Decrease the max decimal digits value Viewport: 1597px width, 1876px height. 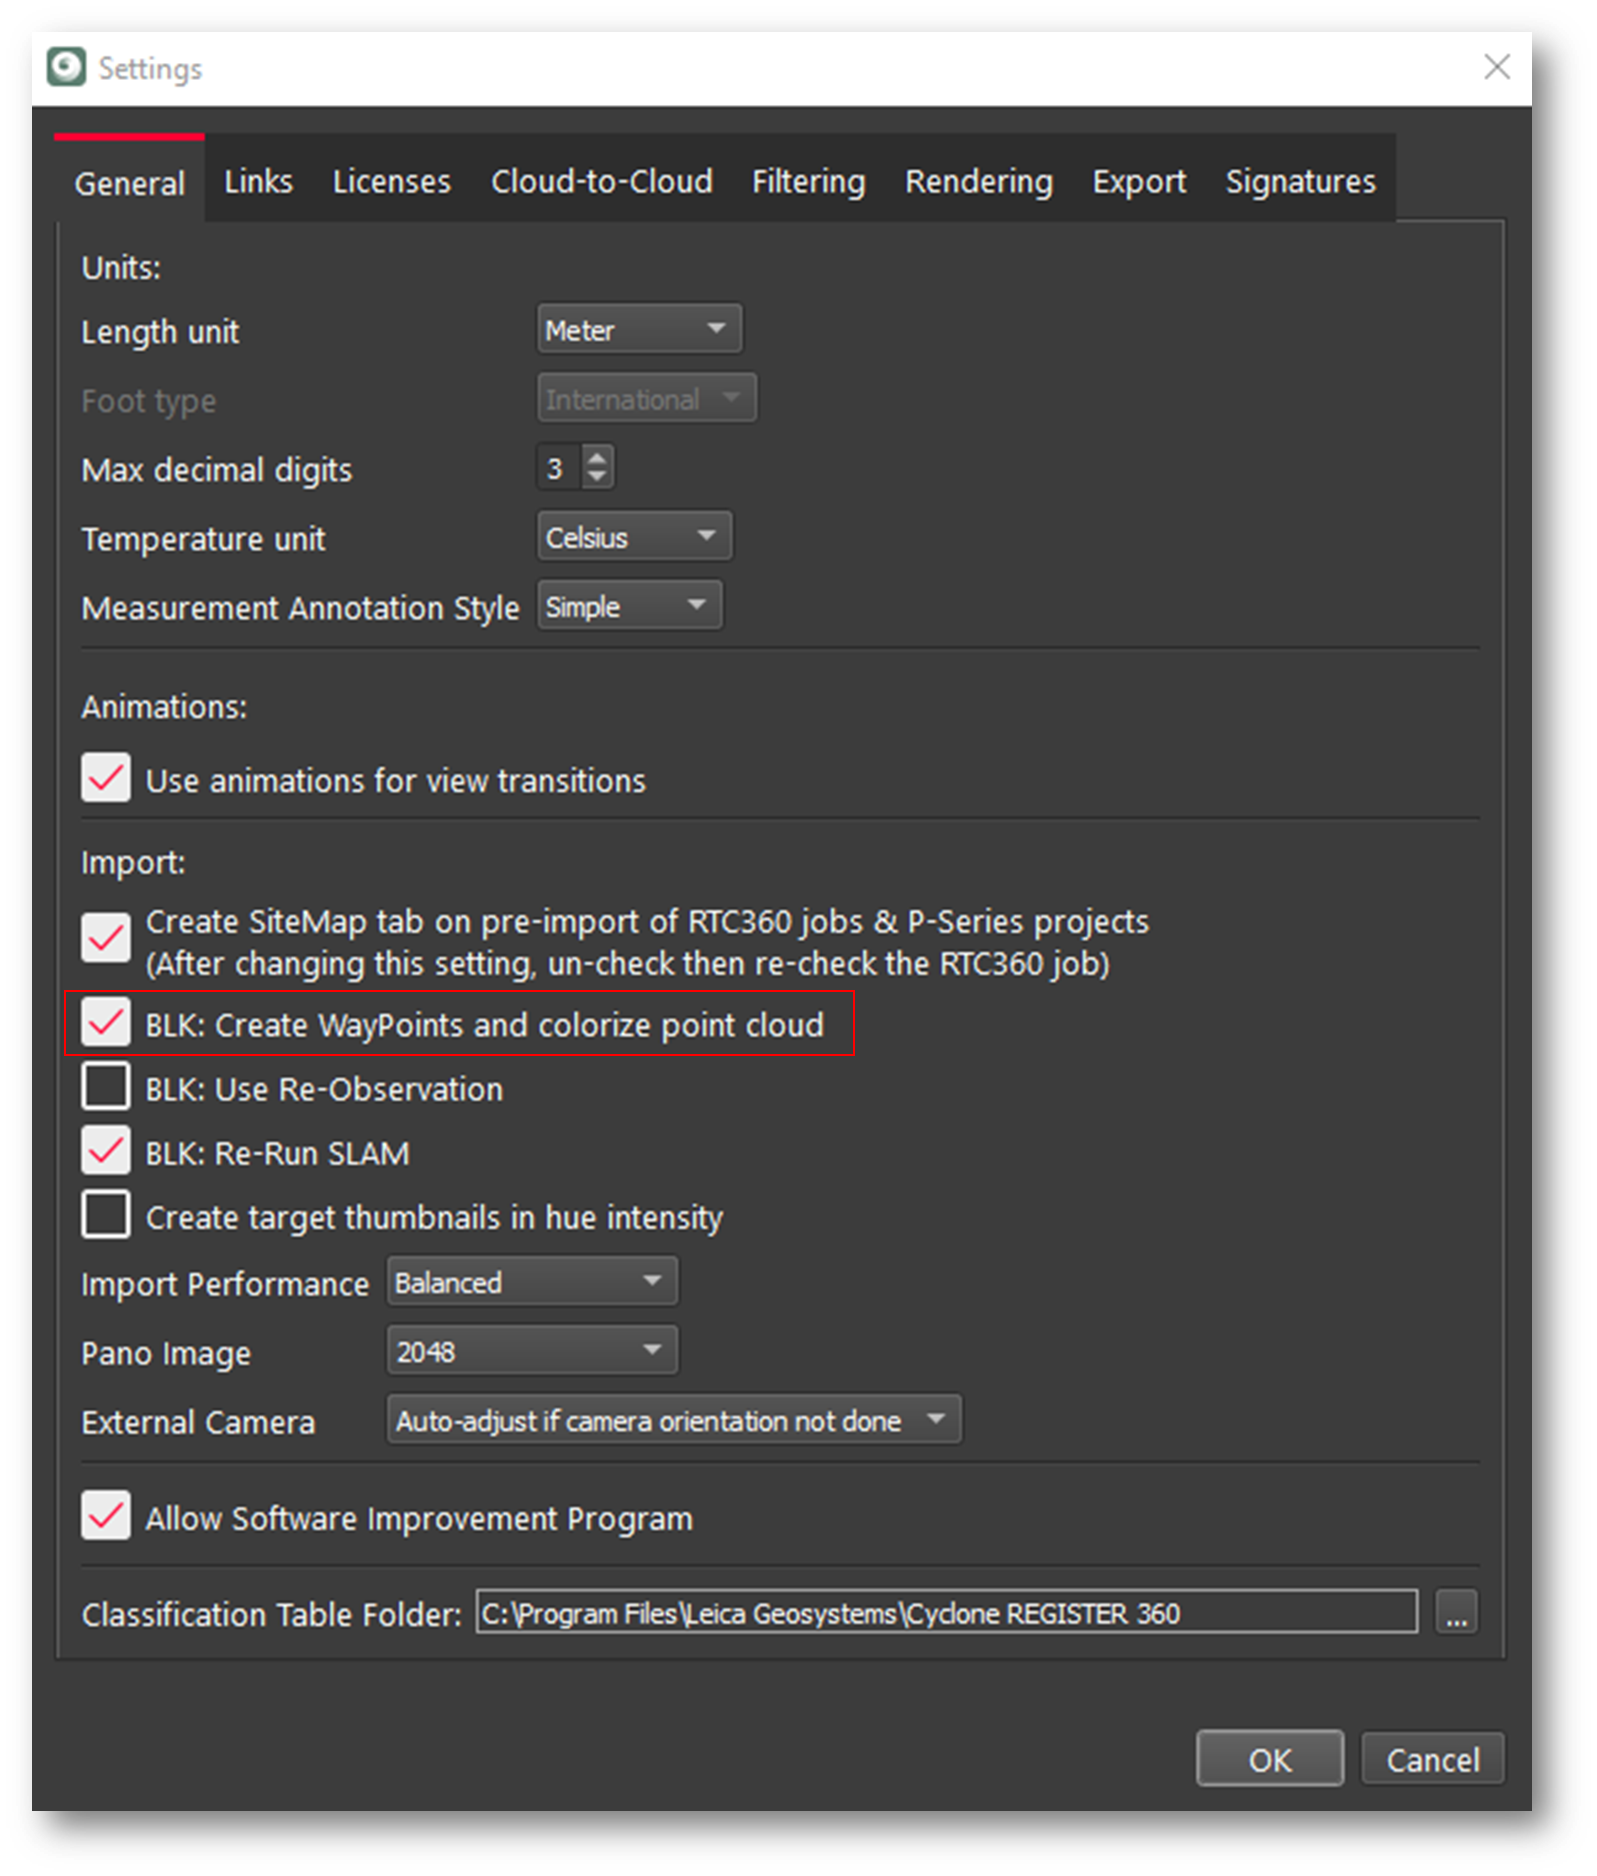click(597, 477)
